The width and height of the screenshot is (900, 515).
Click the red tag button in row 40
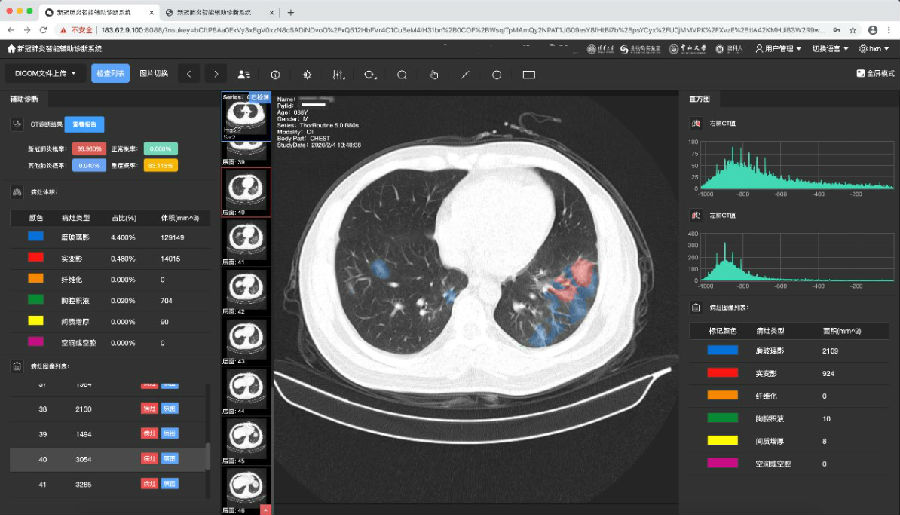click(x=149, y=458)
